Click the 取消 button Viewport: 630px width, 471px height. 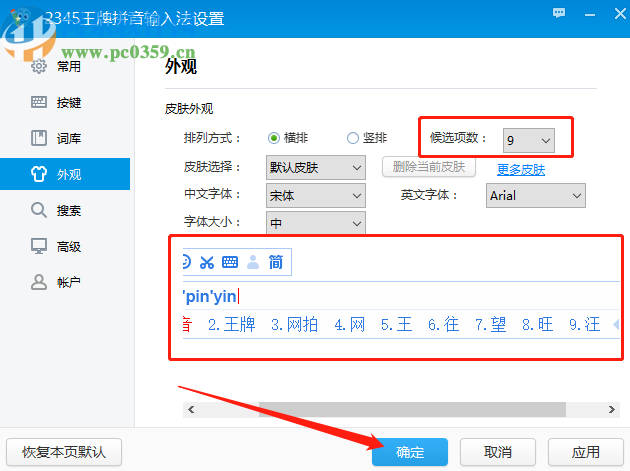point(498,452)
